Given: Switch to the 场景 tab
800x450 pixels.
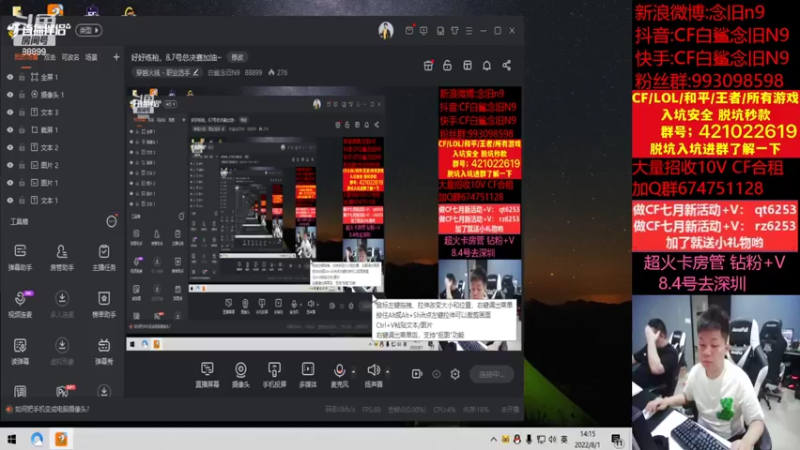Looking at the screenshot, I should pyautogui.click(x=91, y=57).
